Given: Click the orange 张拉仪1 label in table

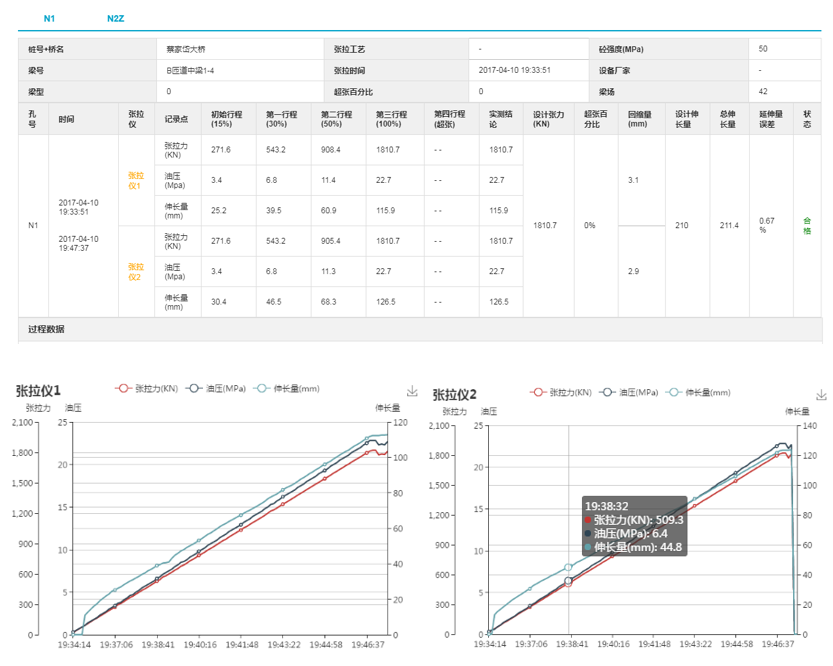Looking at the screenshot, I should coord(135,180).
